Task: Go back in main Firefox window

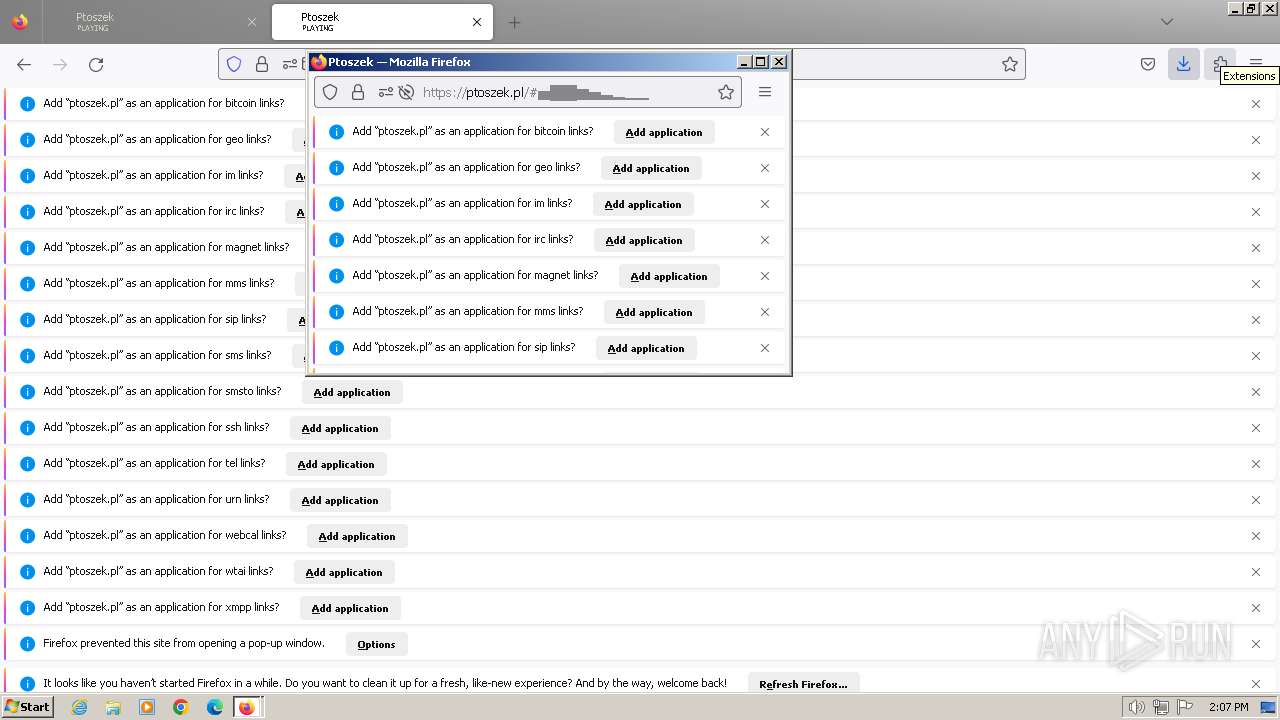Action: (24, 64)
